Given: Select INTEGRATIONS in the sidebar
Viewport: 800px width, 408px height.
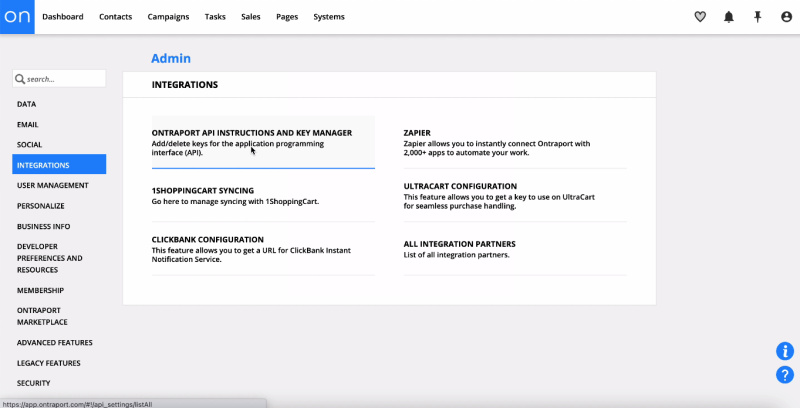Looking at the screenshot, I should click(59, 164).
